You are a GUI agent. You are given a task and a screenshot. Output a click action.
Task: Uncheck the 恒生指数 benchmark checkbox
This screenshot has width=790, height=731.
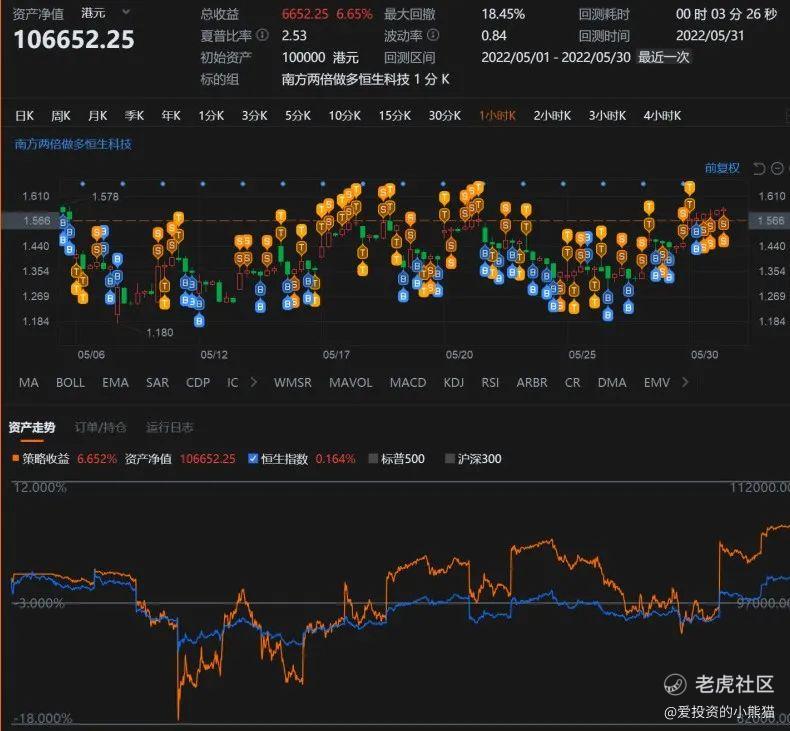[x=253, y=458]
